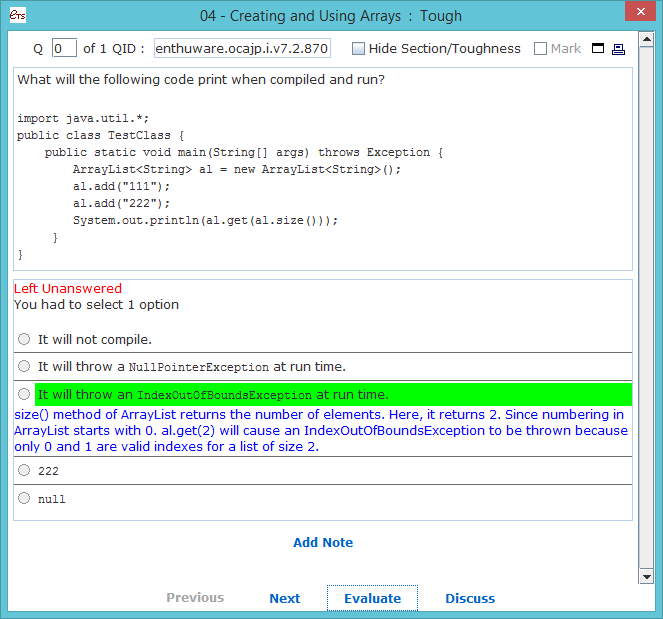Click the Previous button
The height and width of the screenshot is (619, 663).
pyautogui.click(x=195, y=598)
